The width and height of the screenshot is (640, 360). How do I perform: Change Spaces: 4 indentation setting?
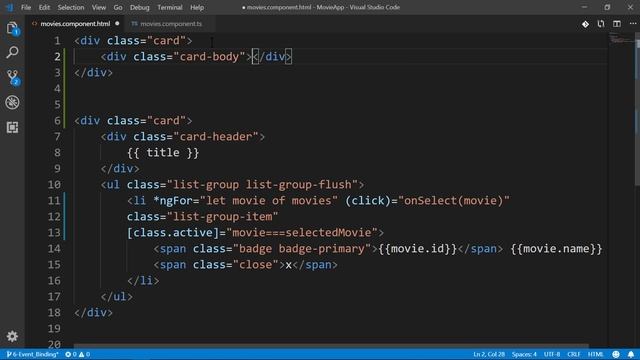tap(524, 354)
